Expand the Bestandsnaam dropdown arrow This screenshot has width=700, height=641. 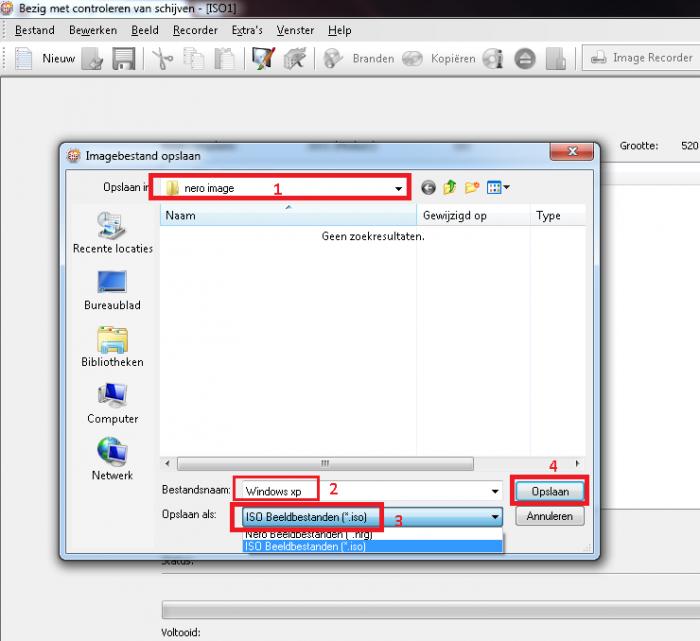click(x=495, y=491)
